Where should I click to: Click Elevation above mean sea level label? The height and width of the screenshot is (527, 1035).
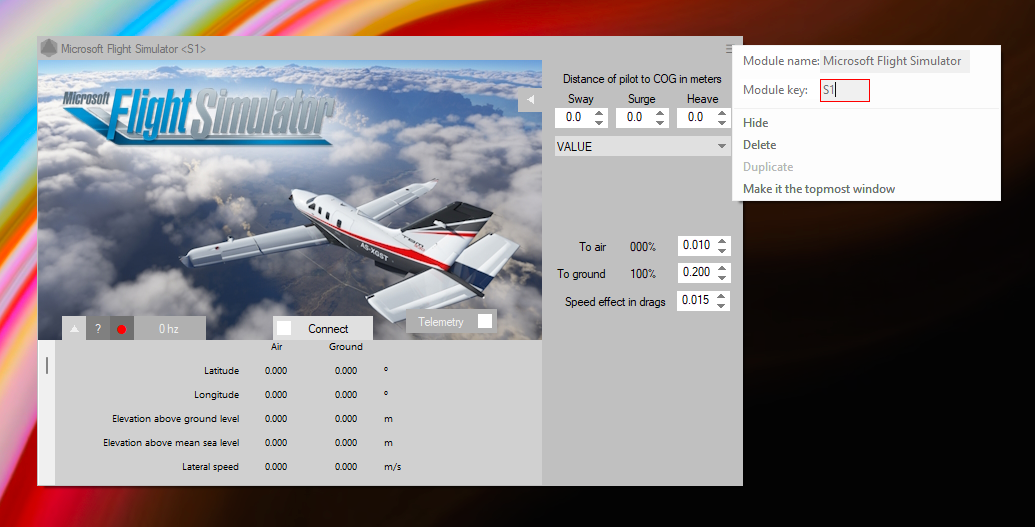[171, 442]
